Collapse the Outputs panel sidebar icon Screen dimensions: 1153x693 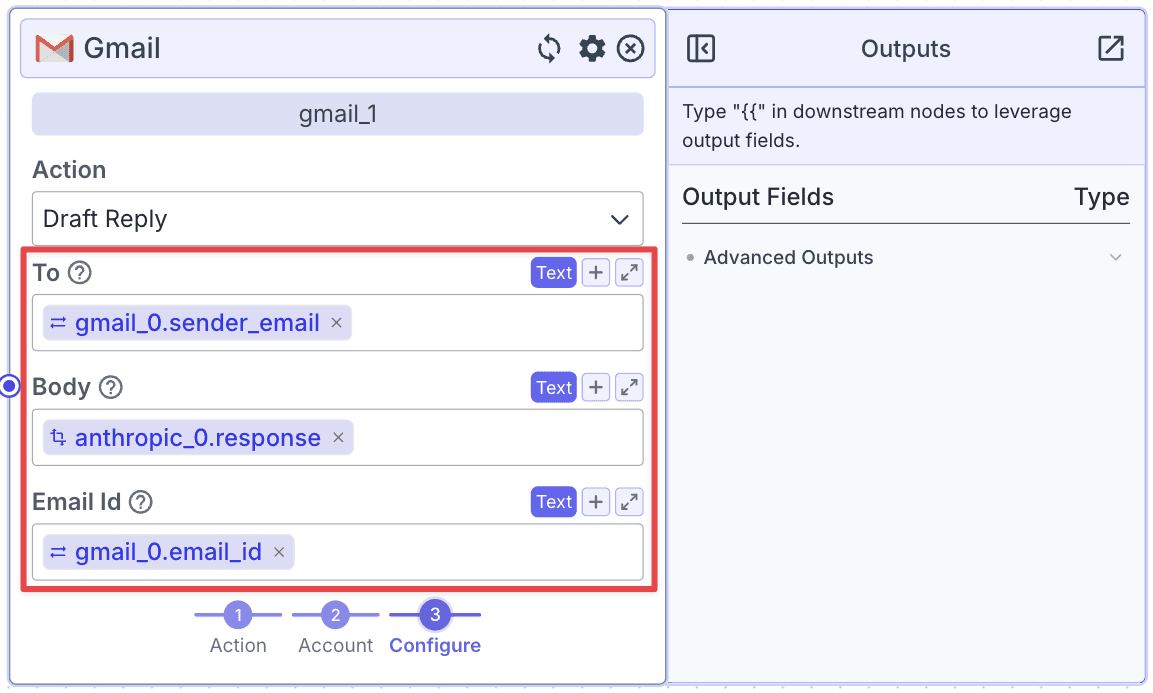701,49
